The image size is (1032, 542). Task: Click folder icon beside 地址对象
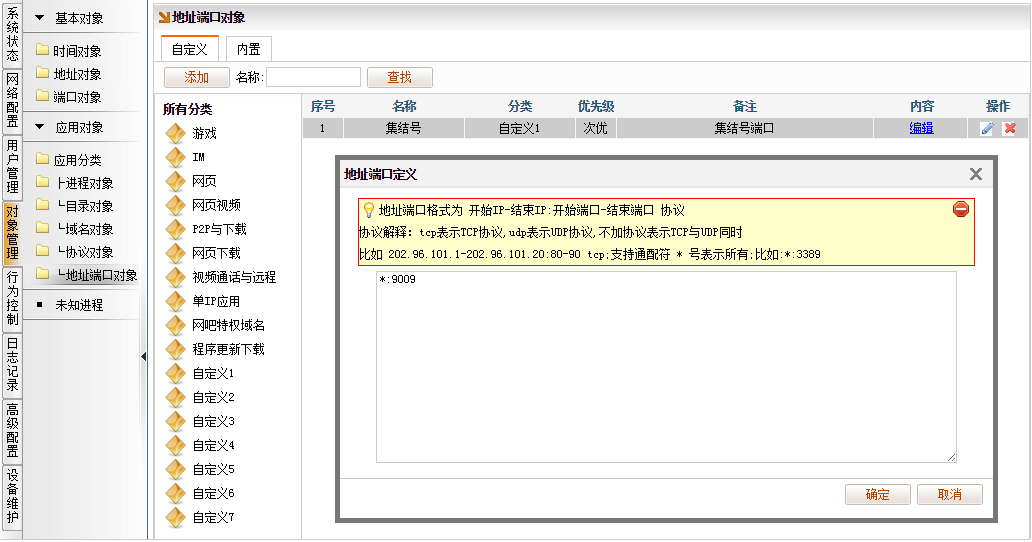[43, 73]
